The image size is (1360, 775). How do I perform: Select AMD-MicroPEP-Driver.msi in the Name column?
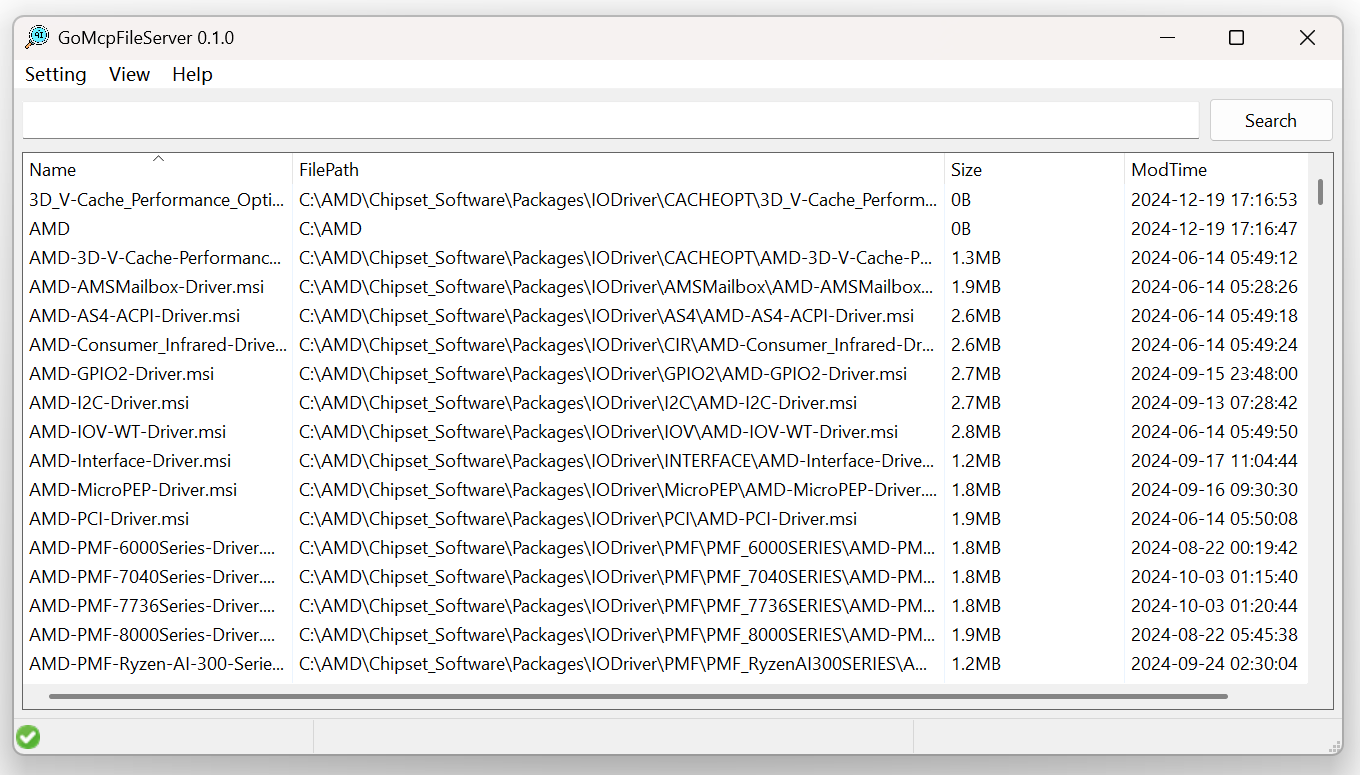click(133, 490)
